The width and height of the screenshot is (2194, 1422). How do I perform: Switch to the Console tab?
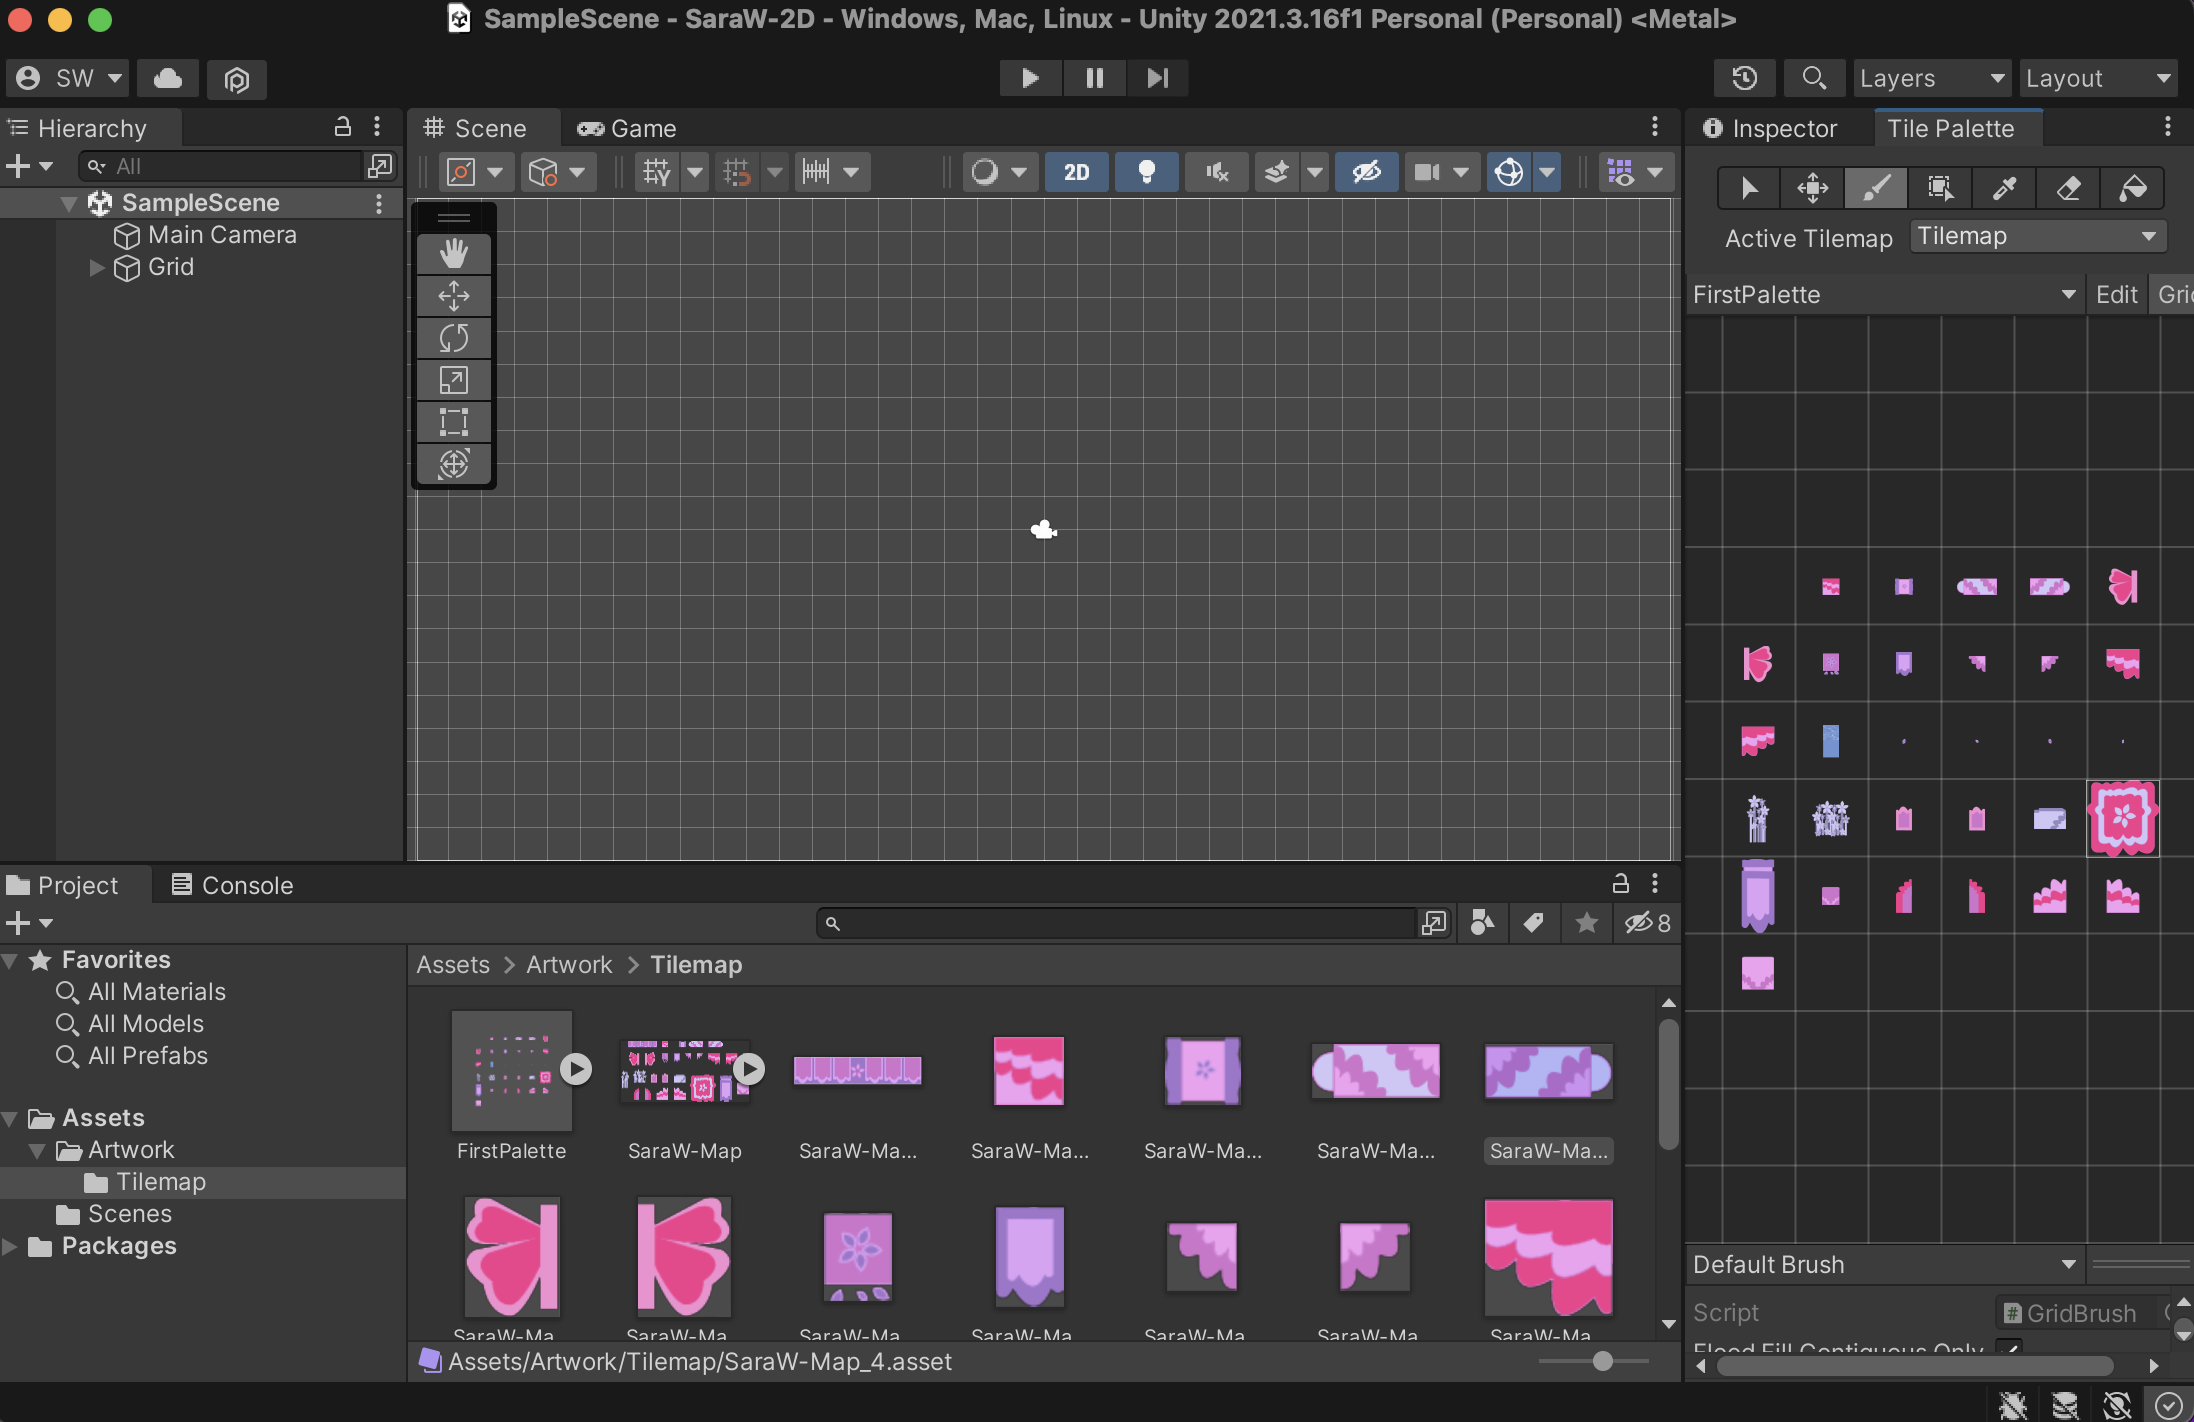[232, 886]
